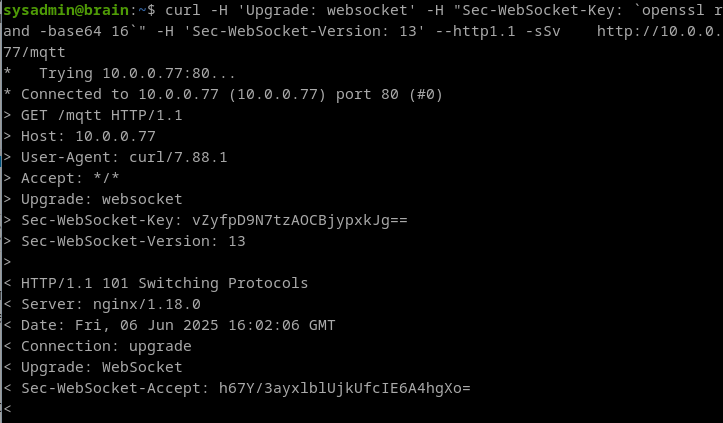Click the Sec-WebSocket-Accept hash value
The height and width of the screenshot is (423, 723).
[344, 388]
